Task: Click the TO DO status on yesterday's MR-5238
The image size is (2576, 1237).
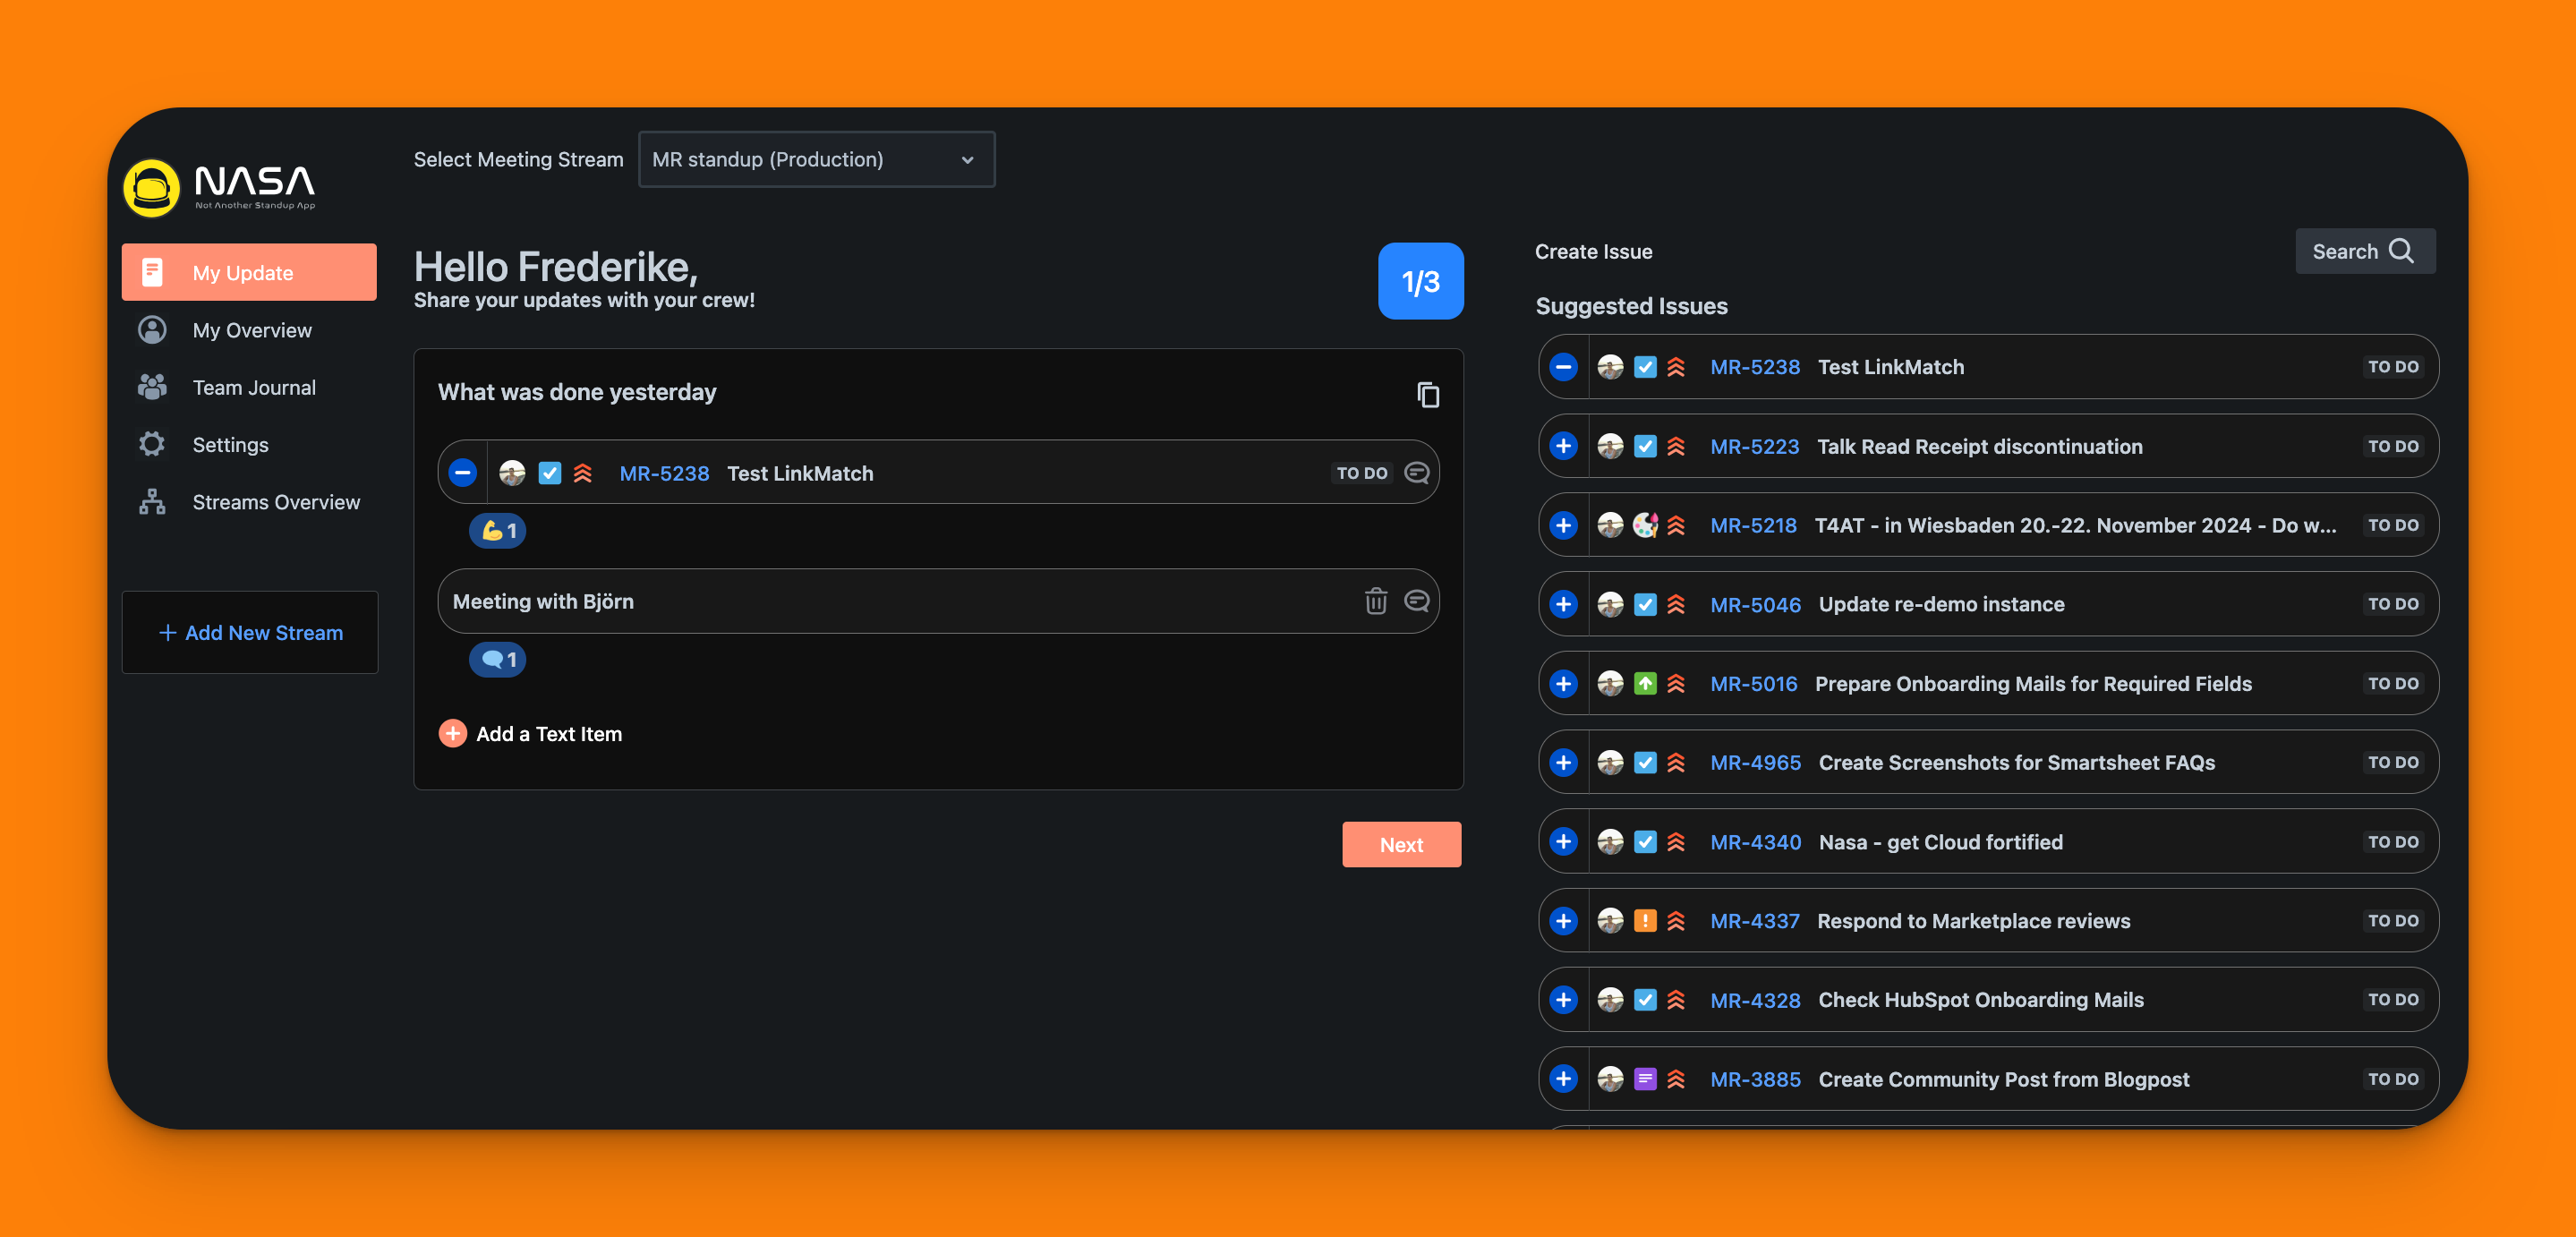Action: click(x=1362, y=473)
